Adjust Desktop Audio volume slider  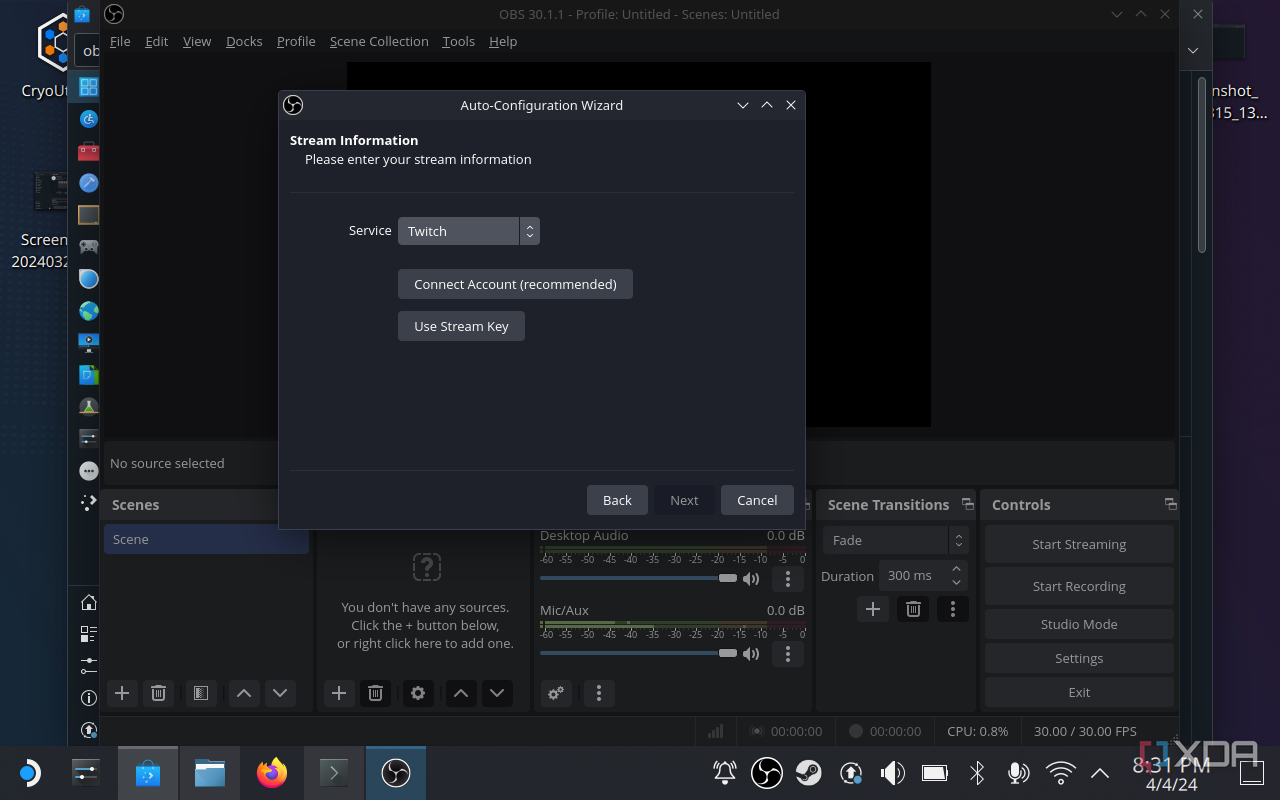point(638,578)
